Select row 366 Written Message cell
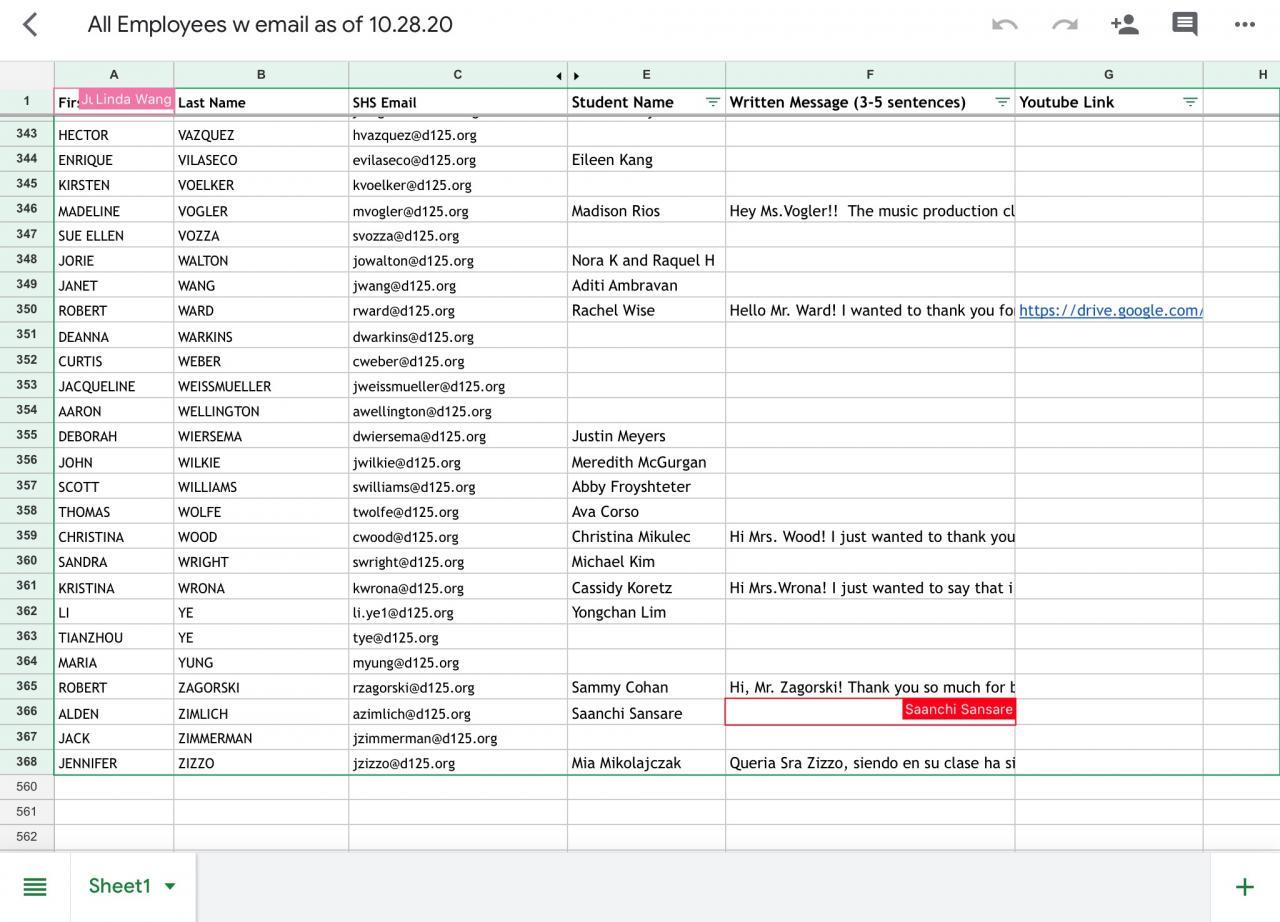The height and width of the screenshot is (922, 1280). [x=812, y=713]
